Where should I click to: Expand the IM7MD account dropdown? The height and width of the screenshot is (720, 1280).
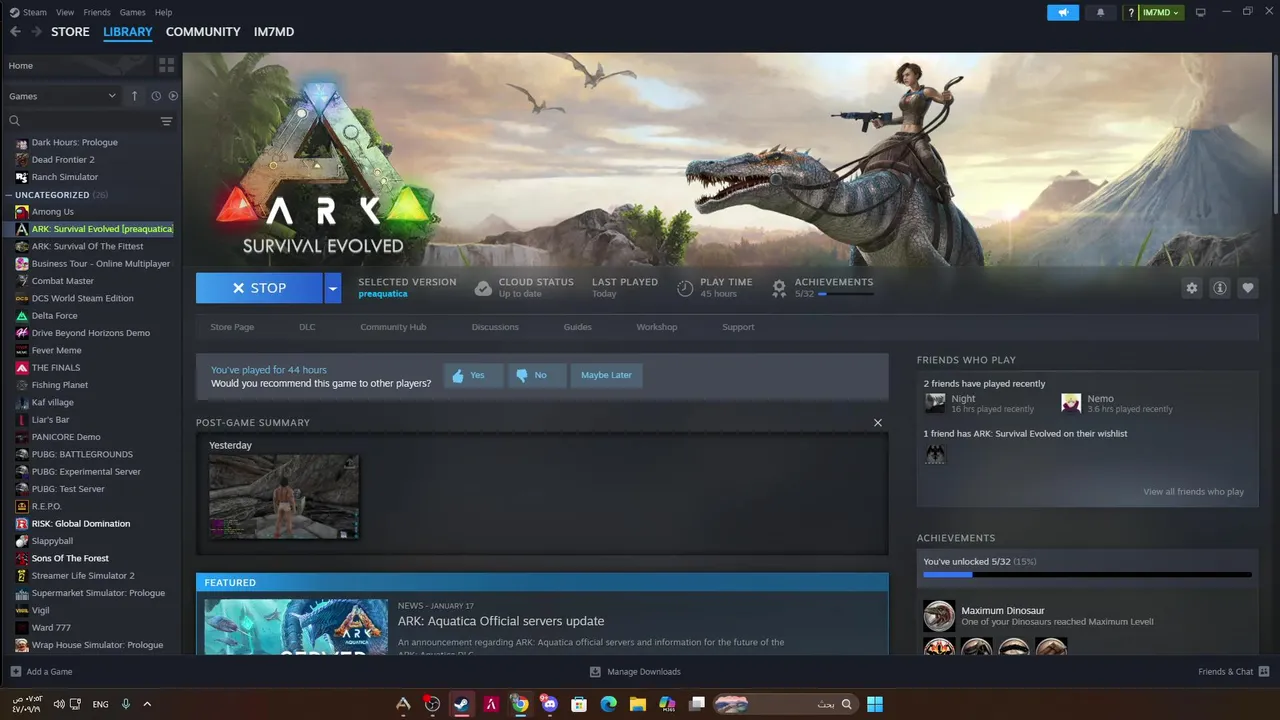[1160, 12]
